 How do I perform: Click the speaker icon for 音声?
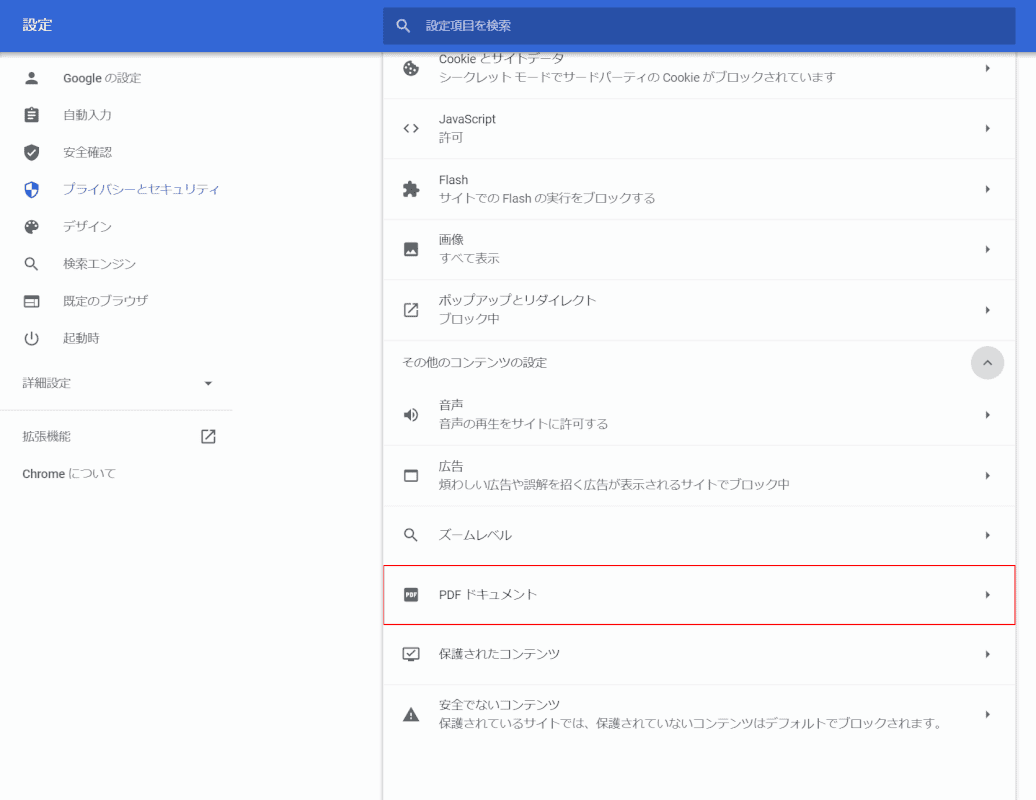tap(411, 415)
